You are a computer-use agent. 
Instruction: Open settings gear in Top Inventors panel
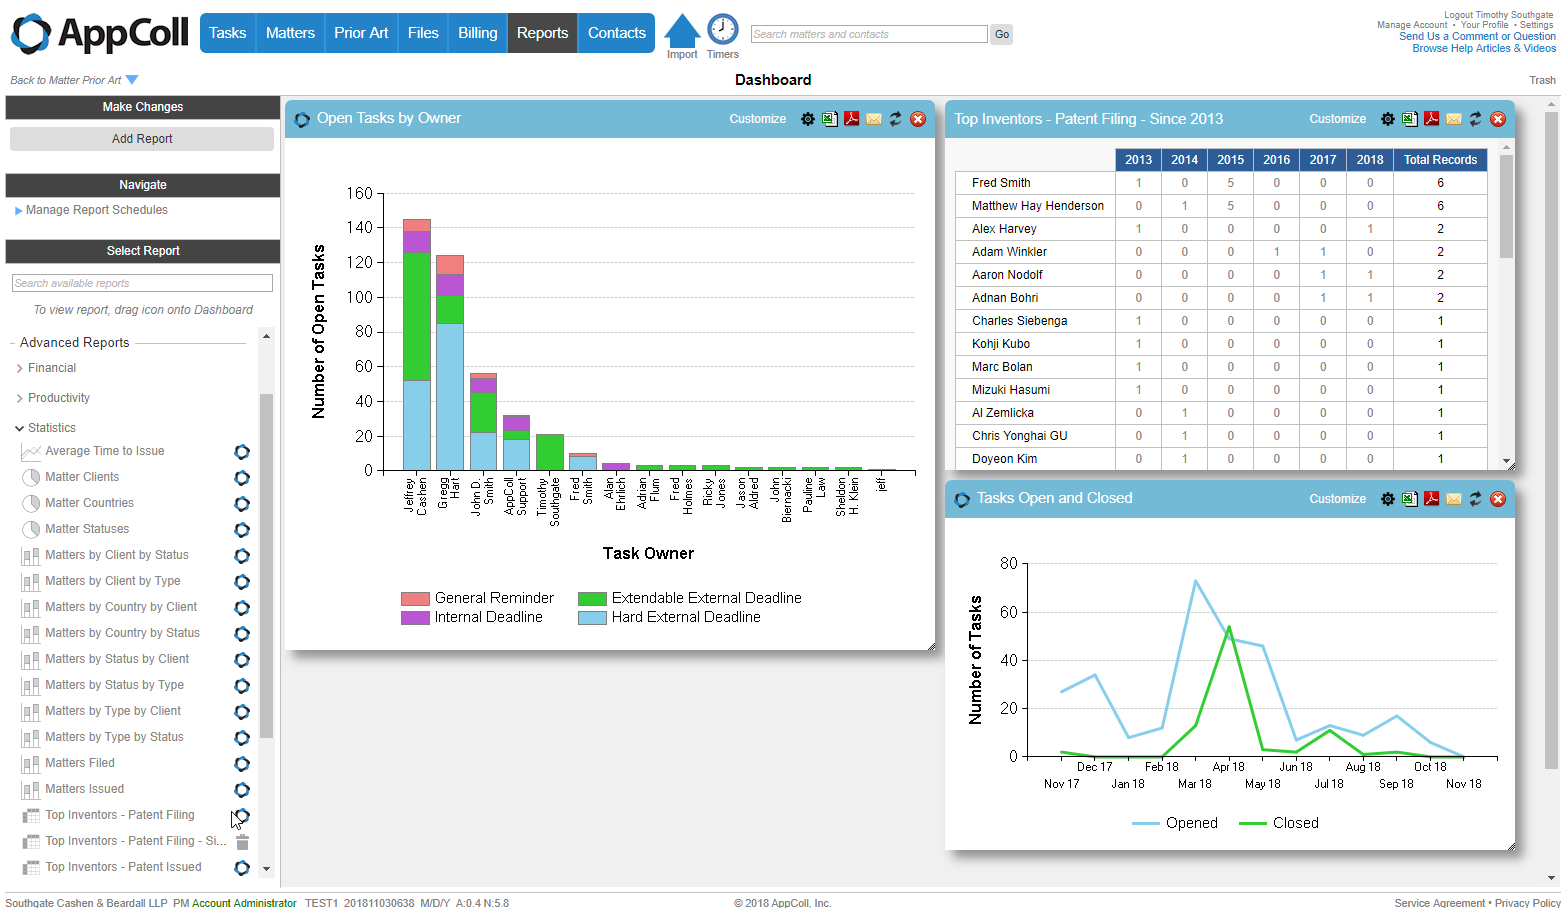click(x=1387, y=119)
